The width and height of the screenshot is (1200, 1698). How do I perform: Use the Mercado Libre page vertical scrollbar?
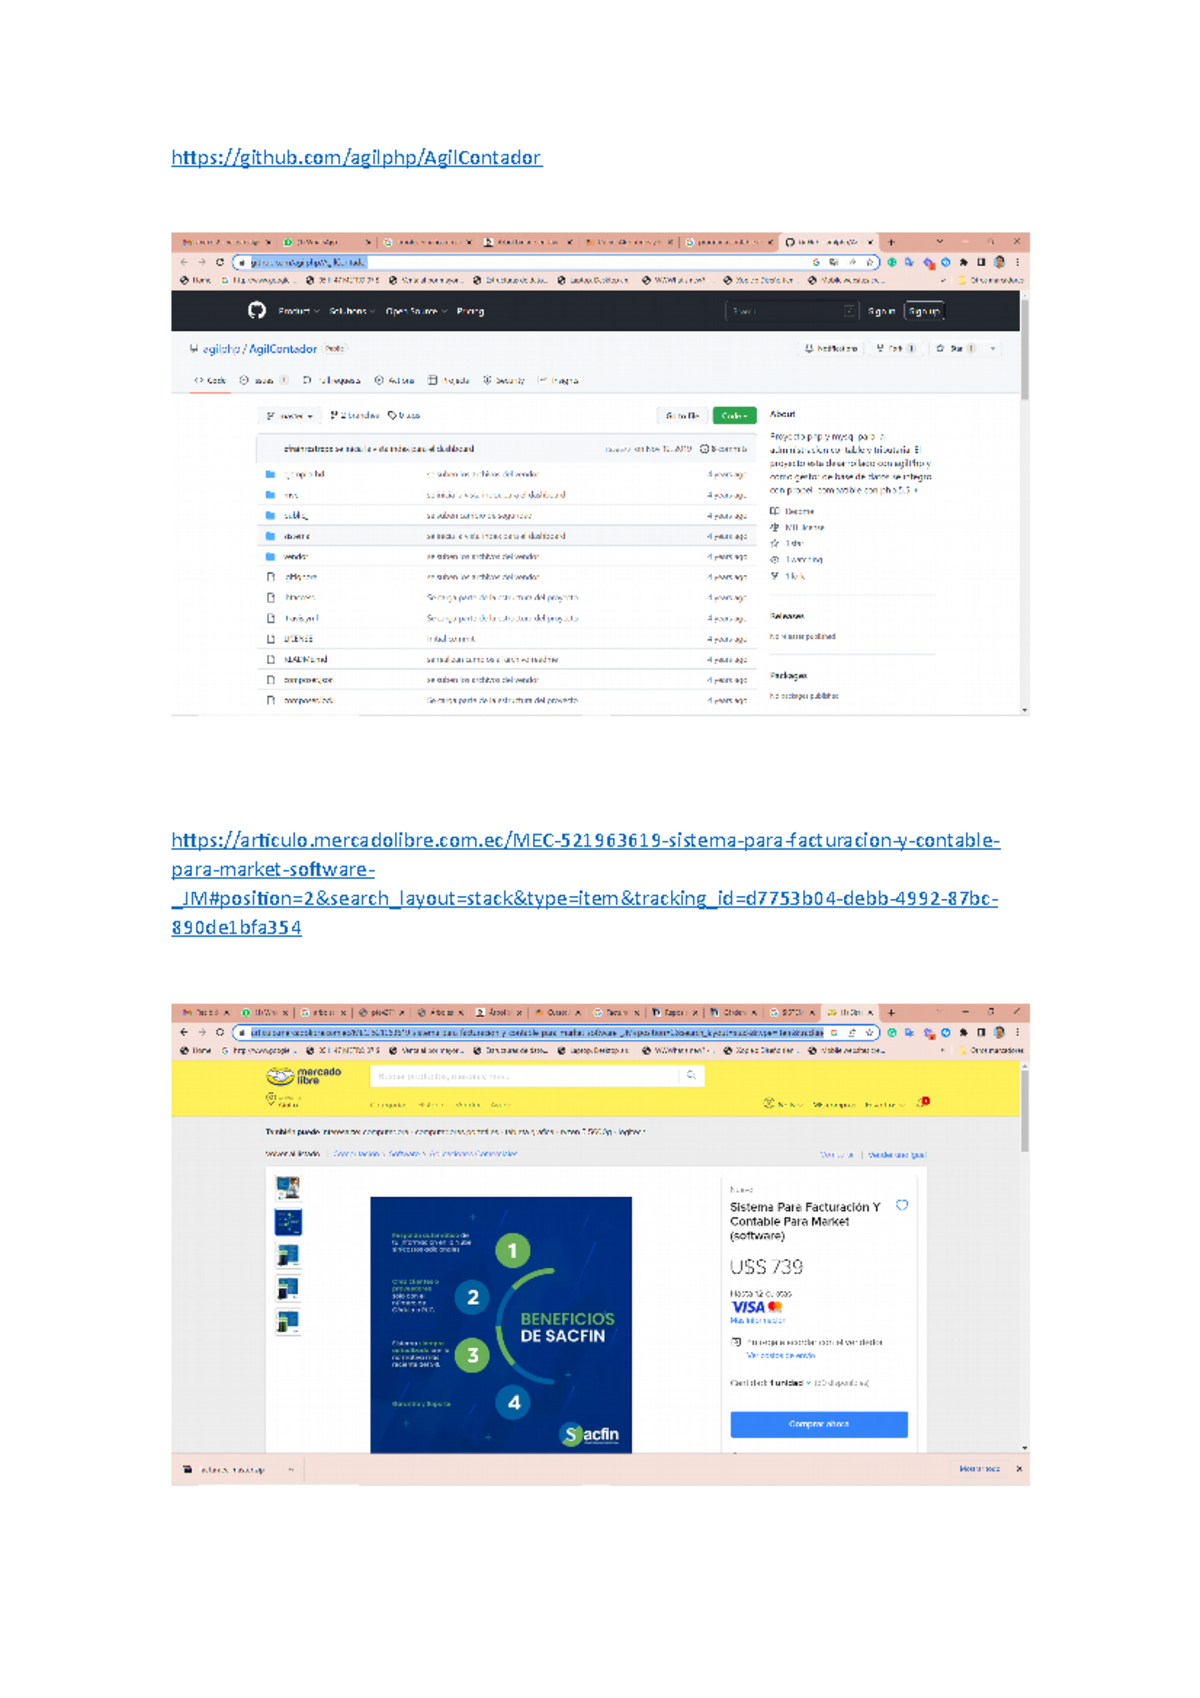point(1024,1110)
